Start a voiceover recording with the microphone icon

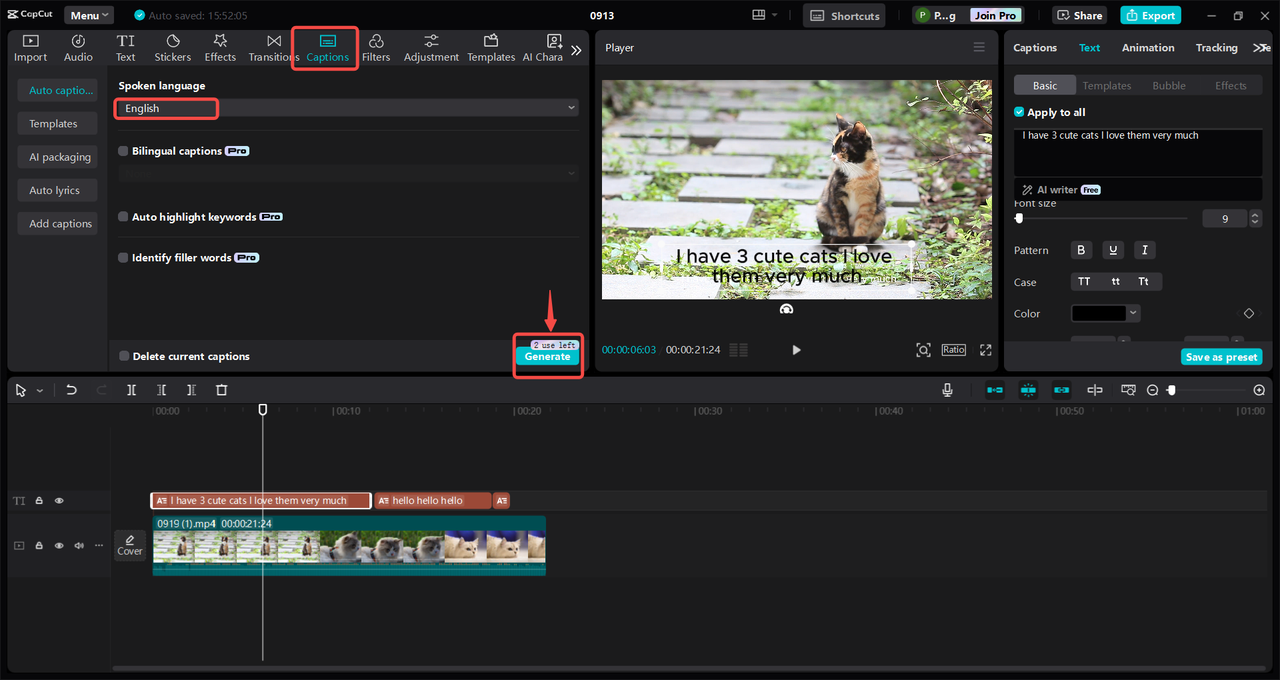(x=947, y=390)
